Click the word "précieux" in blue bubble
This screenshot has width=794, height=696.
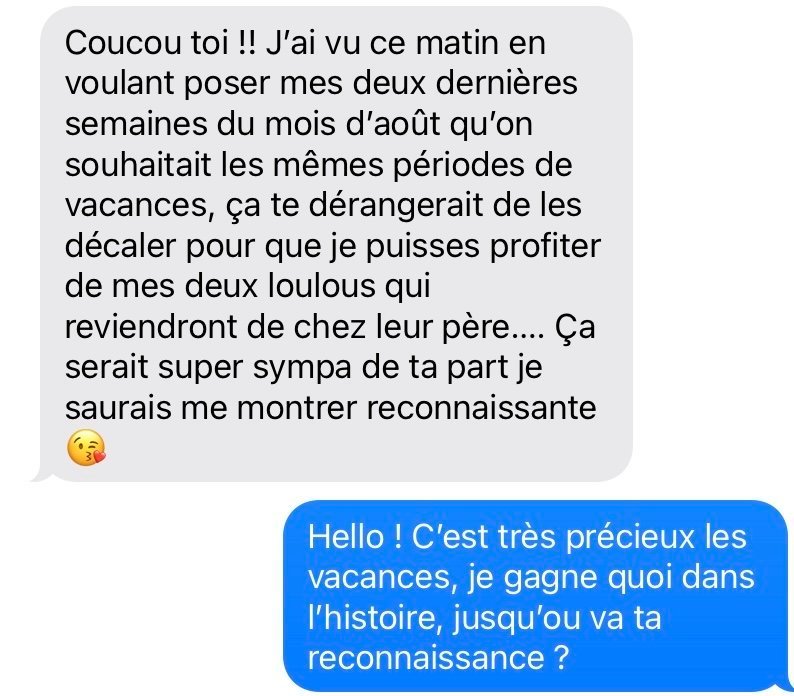pos(630,538)
